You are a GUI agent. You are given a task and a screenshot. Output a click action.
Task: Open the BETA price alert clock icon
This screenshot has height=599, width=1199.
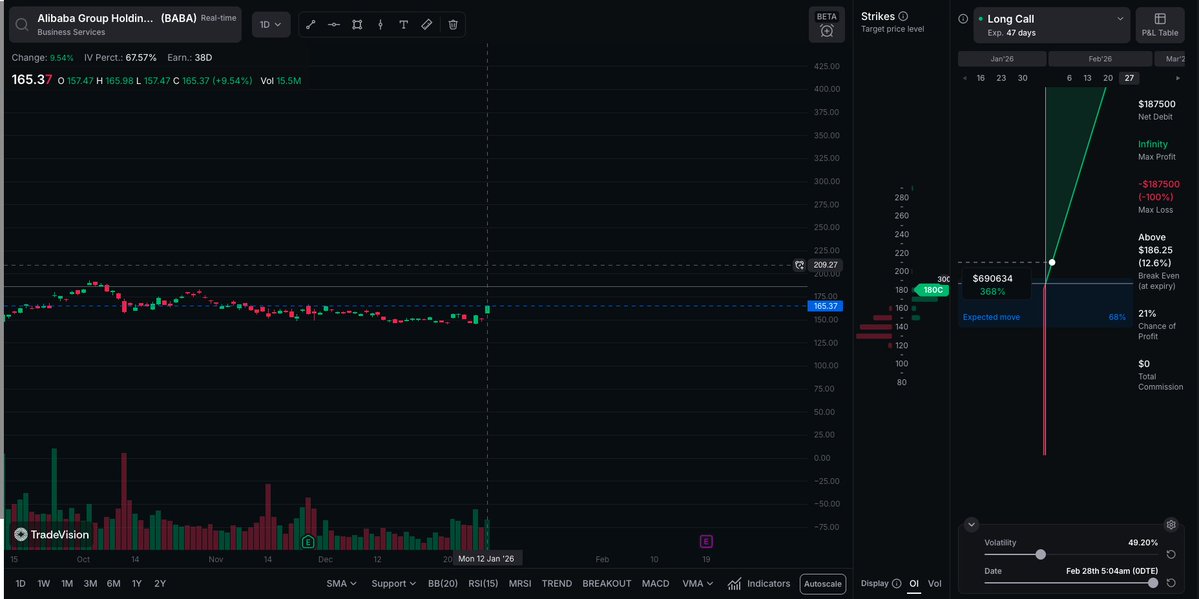(x=827, y=31)
